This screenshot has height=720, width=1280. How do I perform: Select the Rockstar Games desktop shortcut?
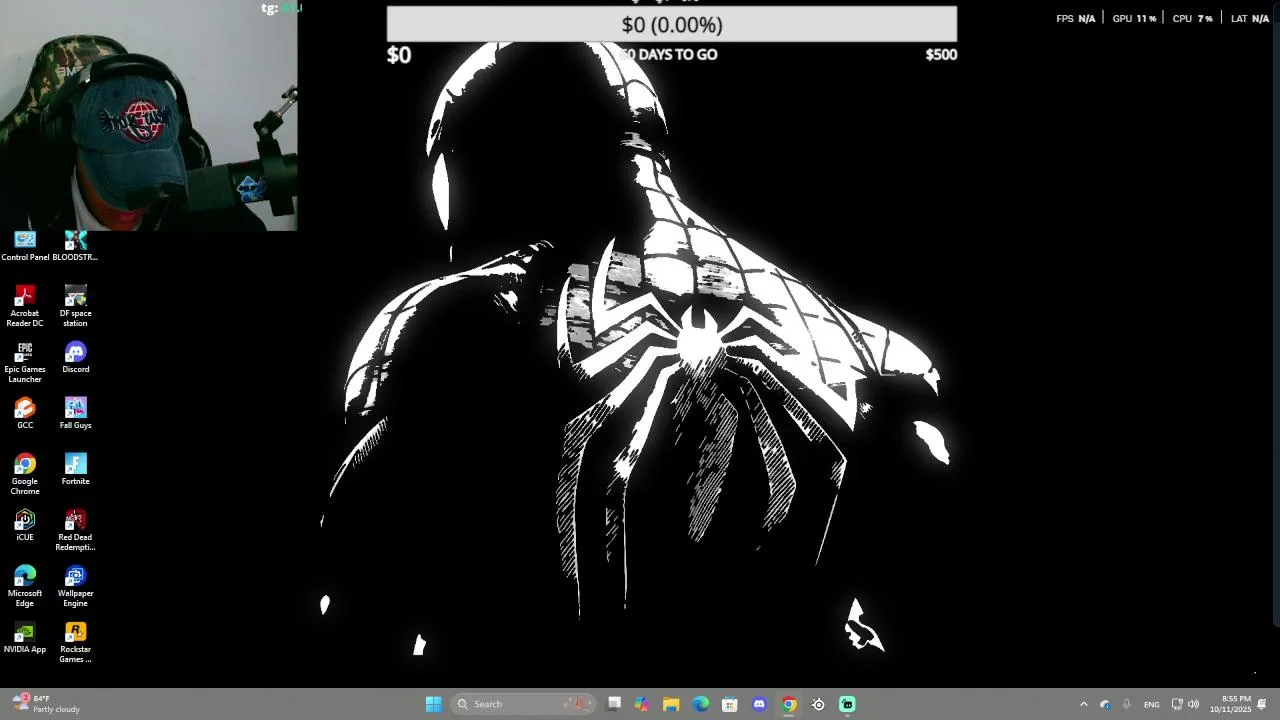(75, 642)
